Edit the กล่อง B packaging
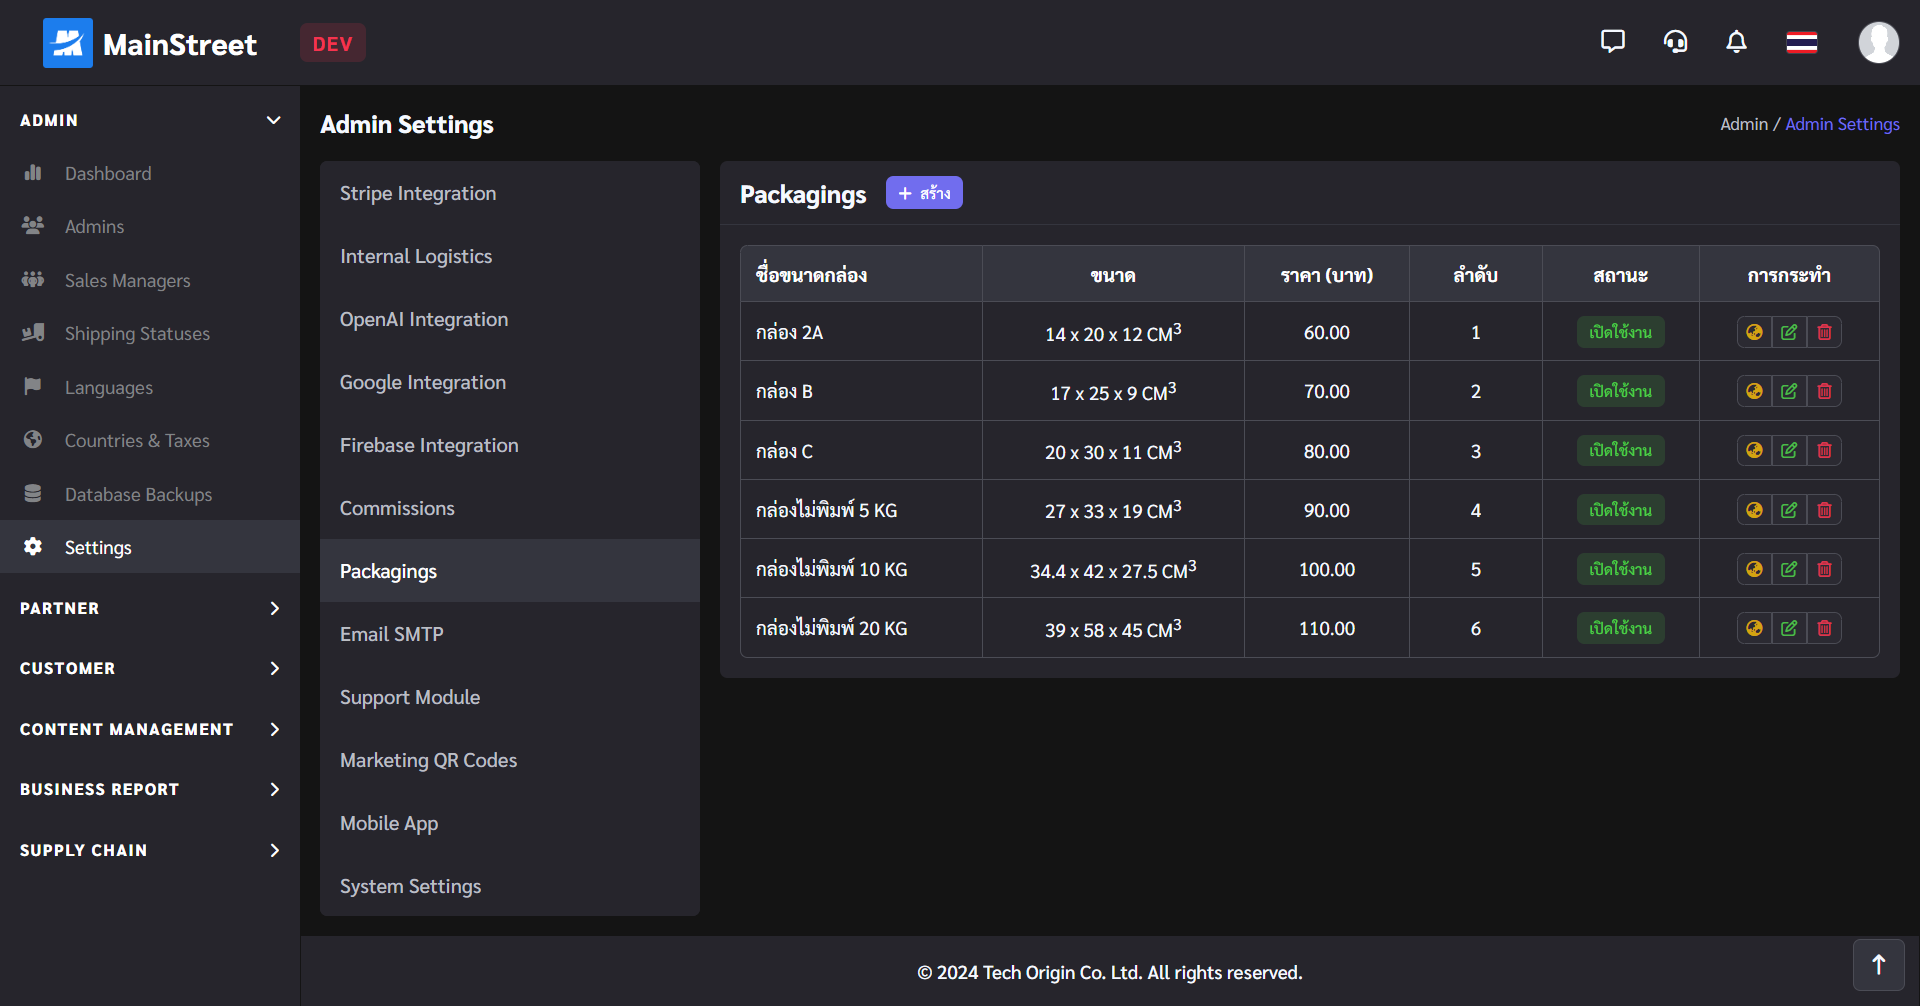The height and width of the screenshot is (1006, 1920). coord(1789,391)
